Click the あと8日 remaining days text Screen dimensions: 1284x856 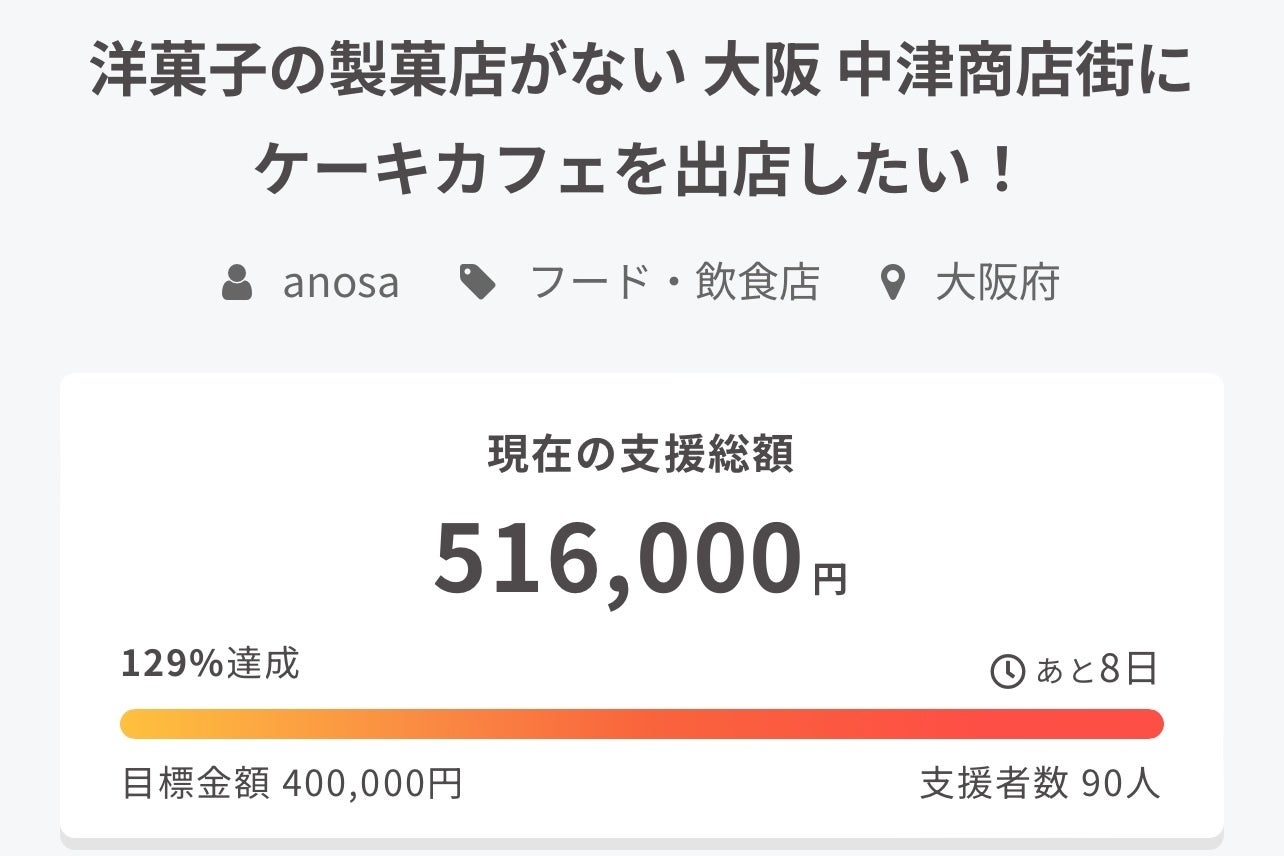click(1096, 670)
